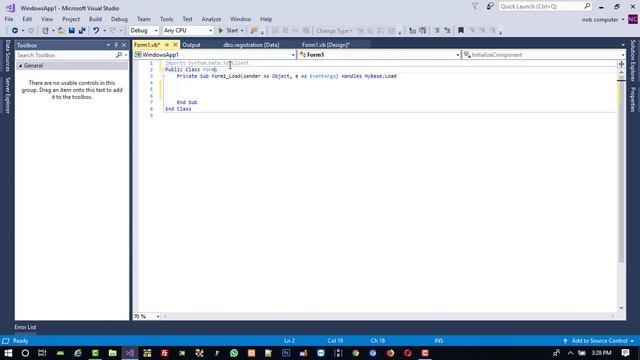Click the 'End Class' line in the code editor
The width and height of the screenshot is (640, 360).
pos(178,109)
